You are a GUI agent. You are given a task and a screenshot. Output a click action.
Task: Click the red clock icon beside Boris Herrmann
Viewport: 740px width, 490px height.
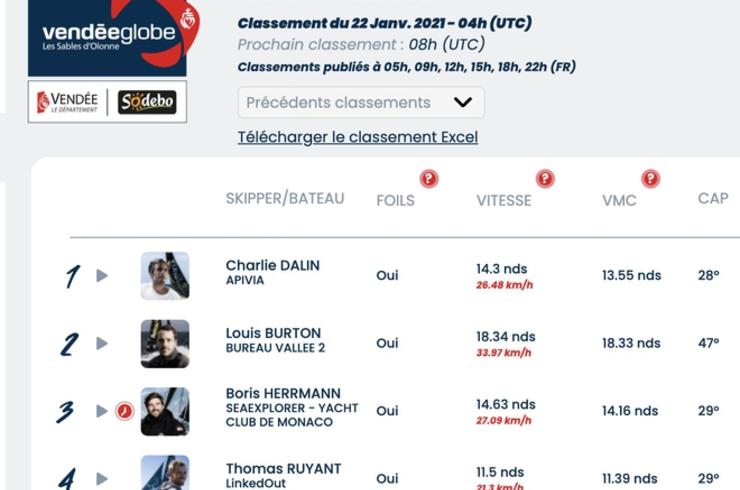pos(125,411)
